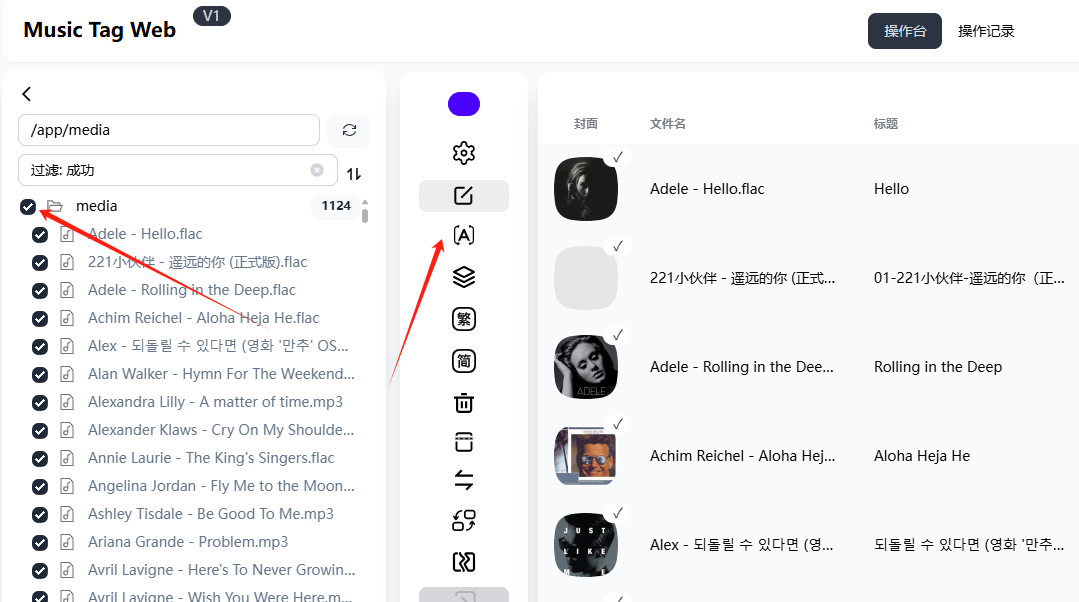Click the bracketed link icon in toolbar
1079x602 pixels.
coord(464,562)
